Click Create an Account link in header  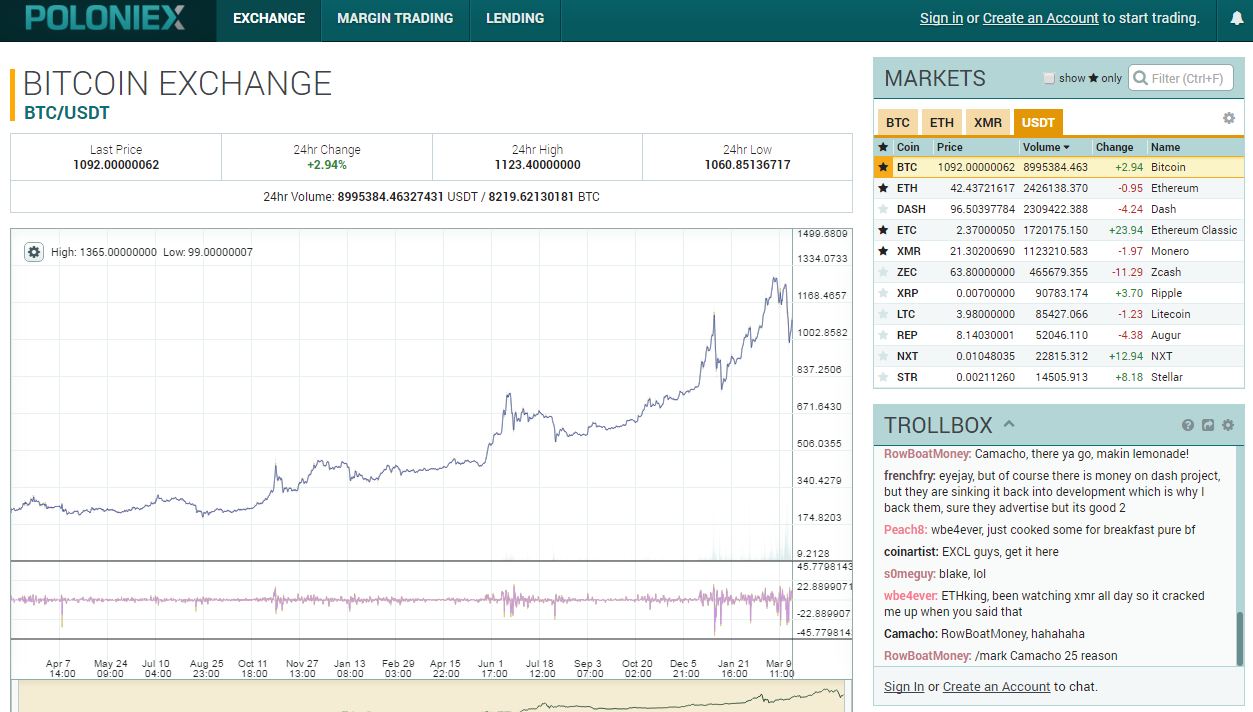(x=1040, y=18)
